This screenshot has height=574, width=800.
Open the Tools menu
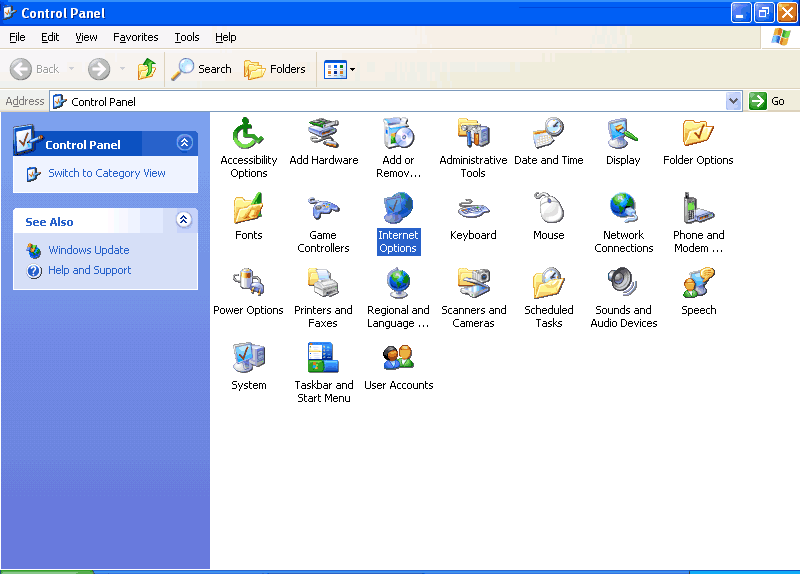pos(187,37)
